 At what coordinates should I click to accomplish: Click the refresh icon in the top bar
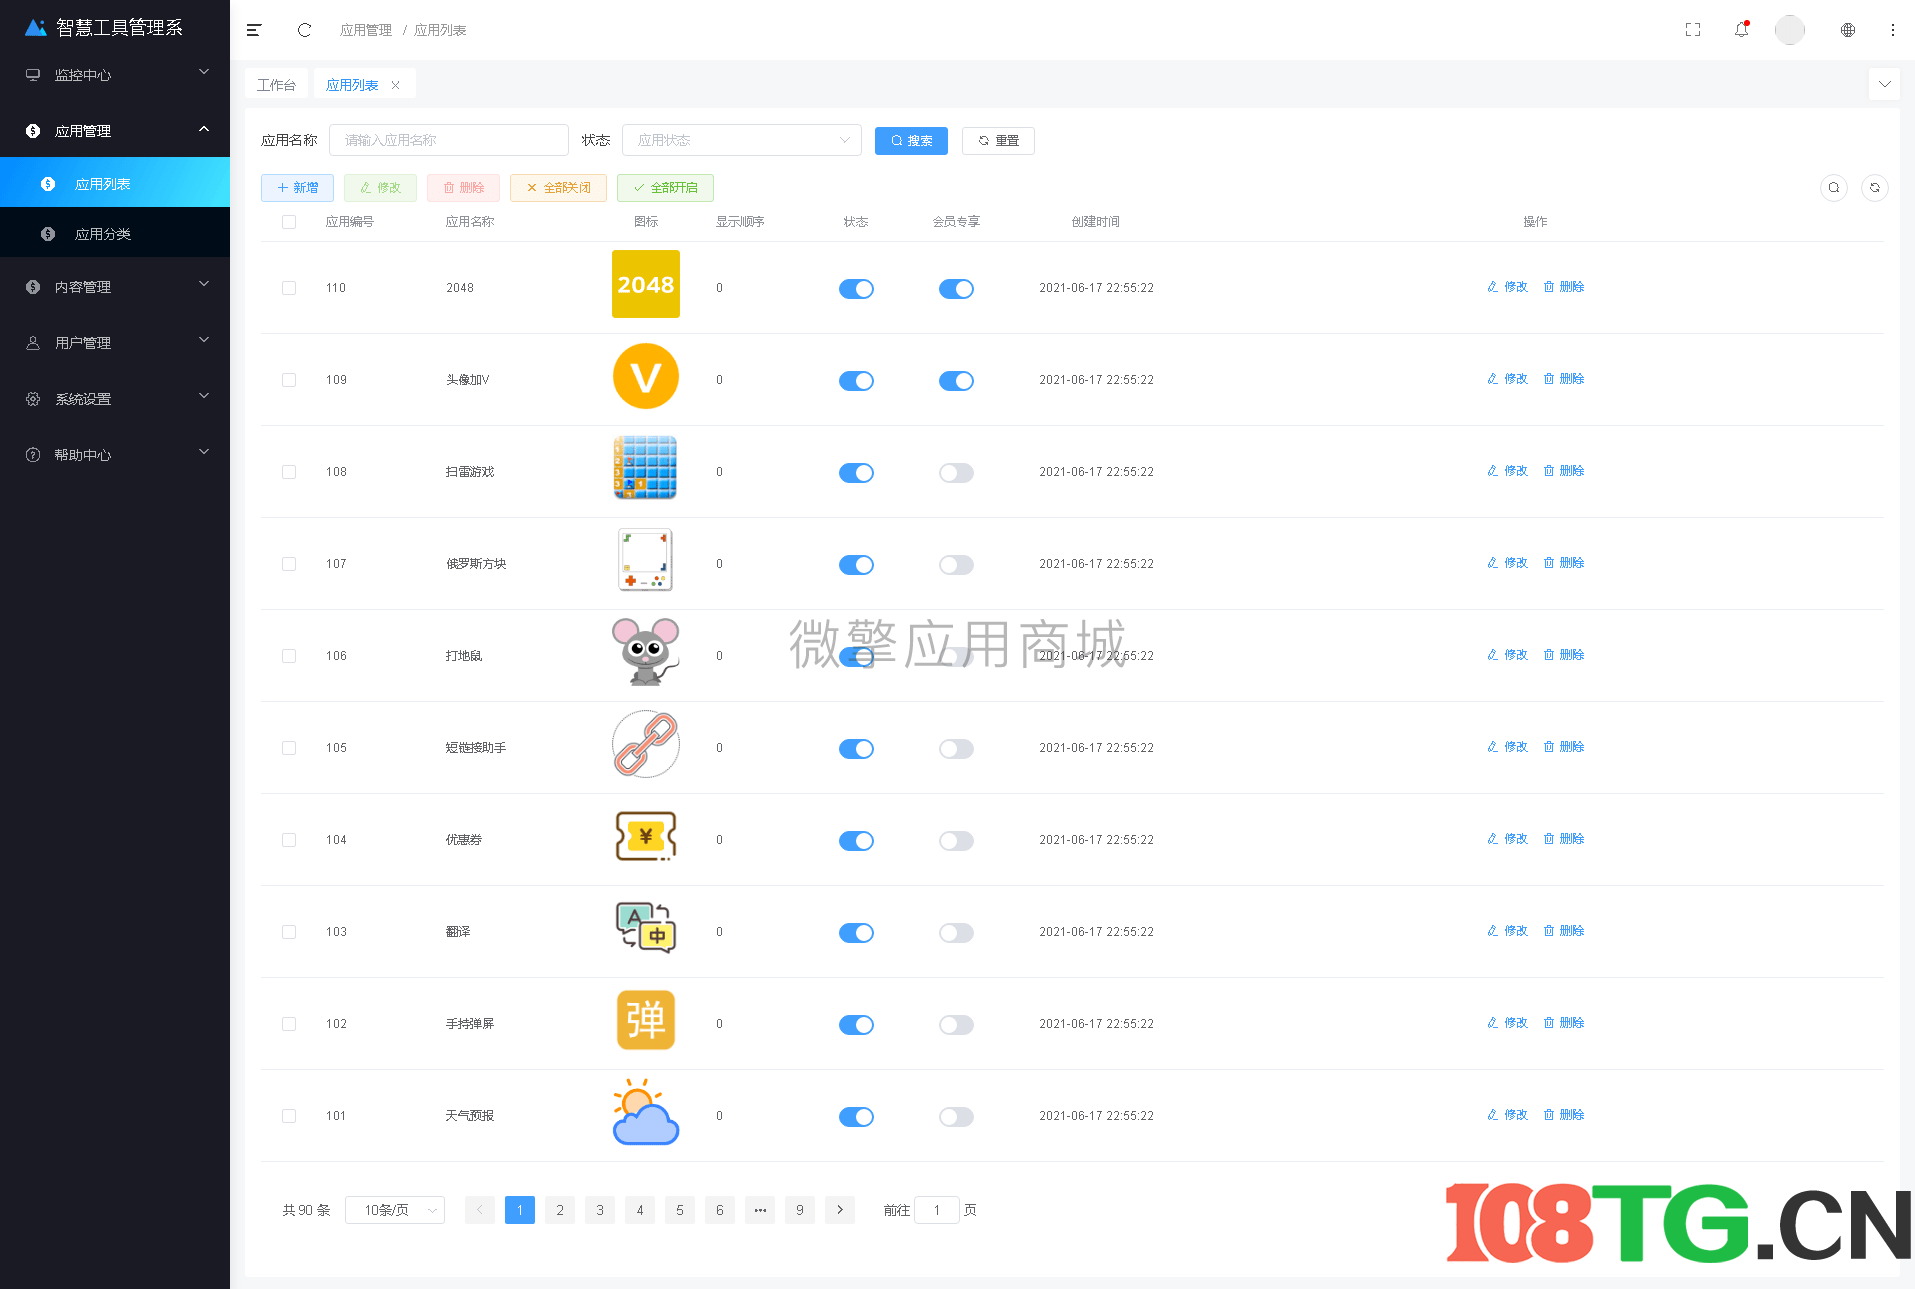(304, 30)
